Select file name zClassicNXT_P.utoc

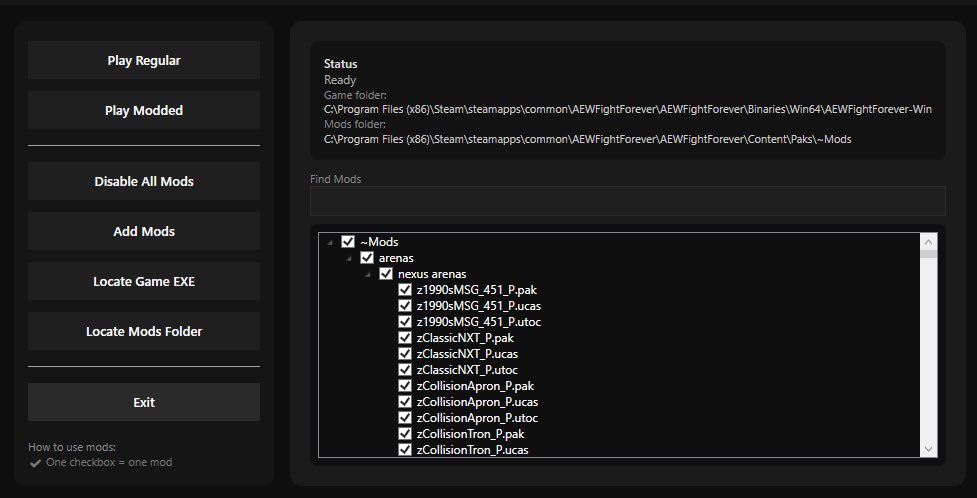click(x=467, y=370)
